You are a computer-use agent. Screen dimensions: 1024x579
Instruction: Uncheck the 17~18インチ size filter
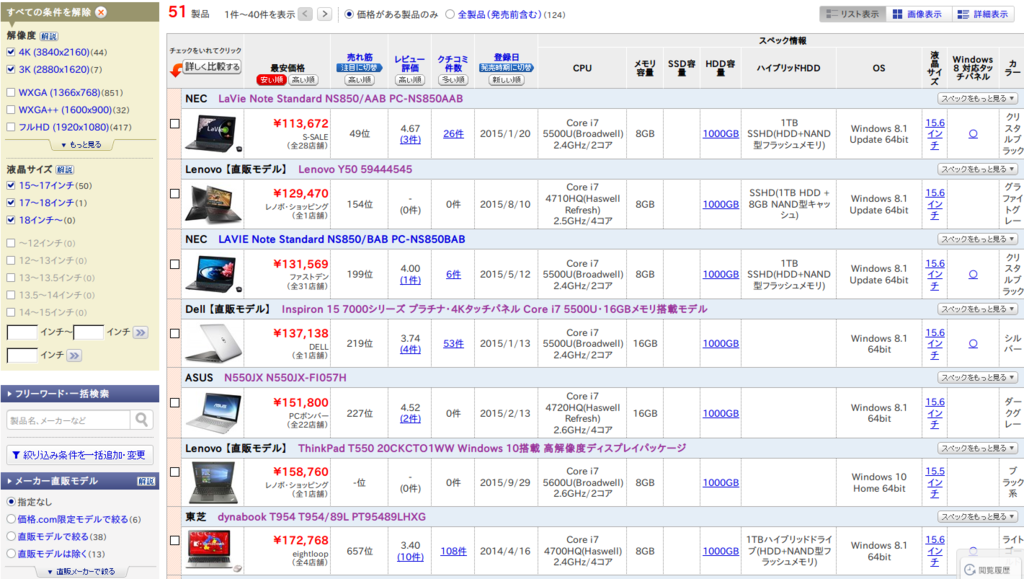coord(10,202)
